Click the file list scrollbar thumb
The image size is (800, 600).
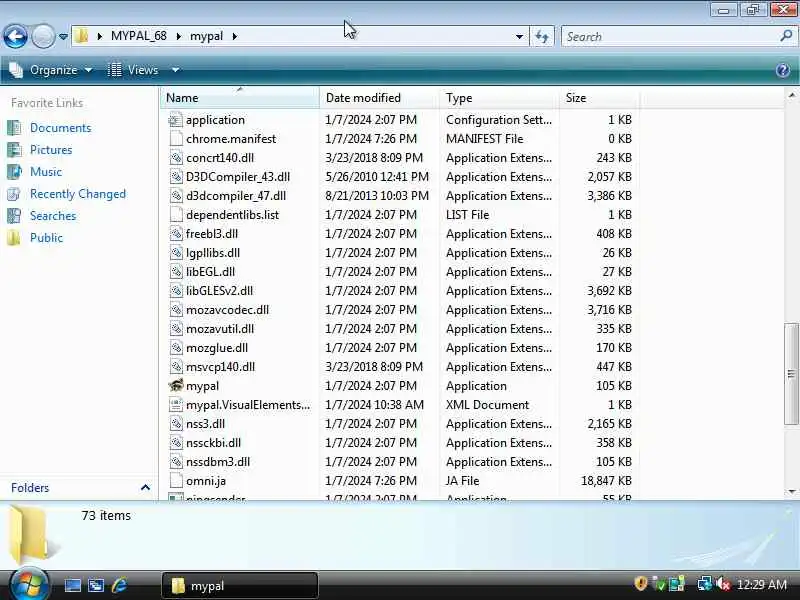click(x=791, y=373)
